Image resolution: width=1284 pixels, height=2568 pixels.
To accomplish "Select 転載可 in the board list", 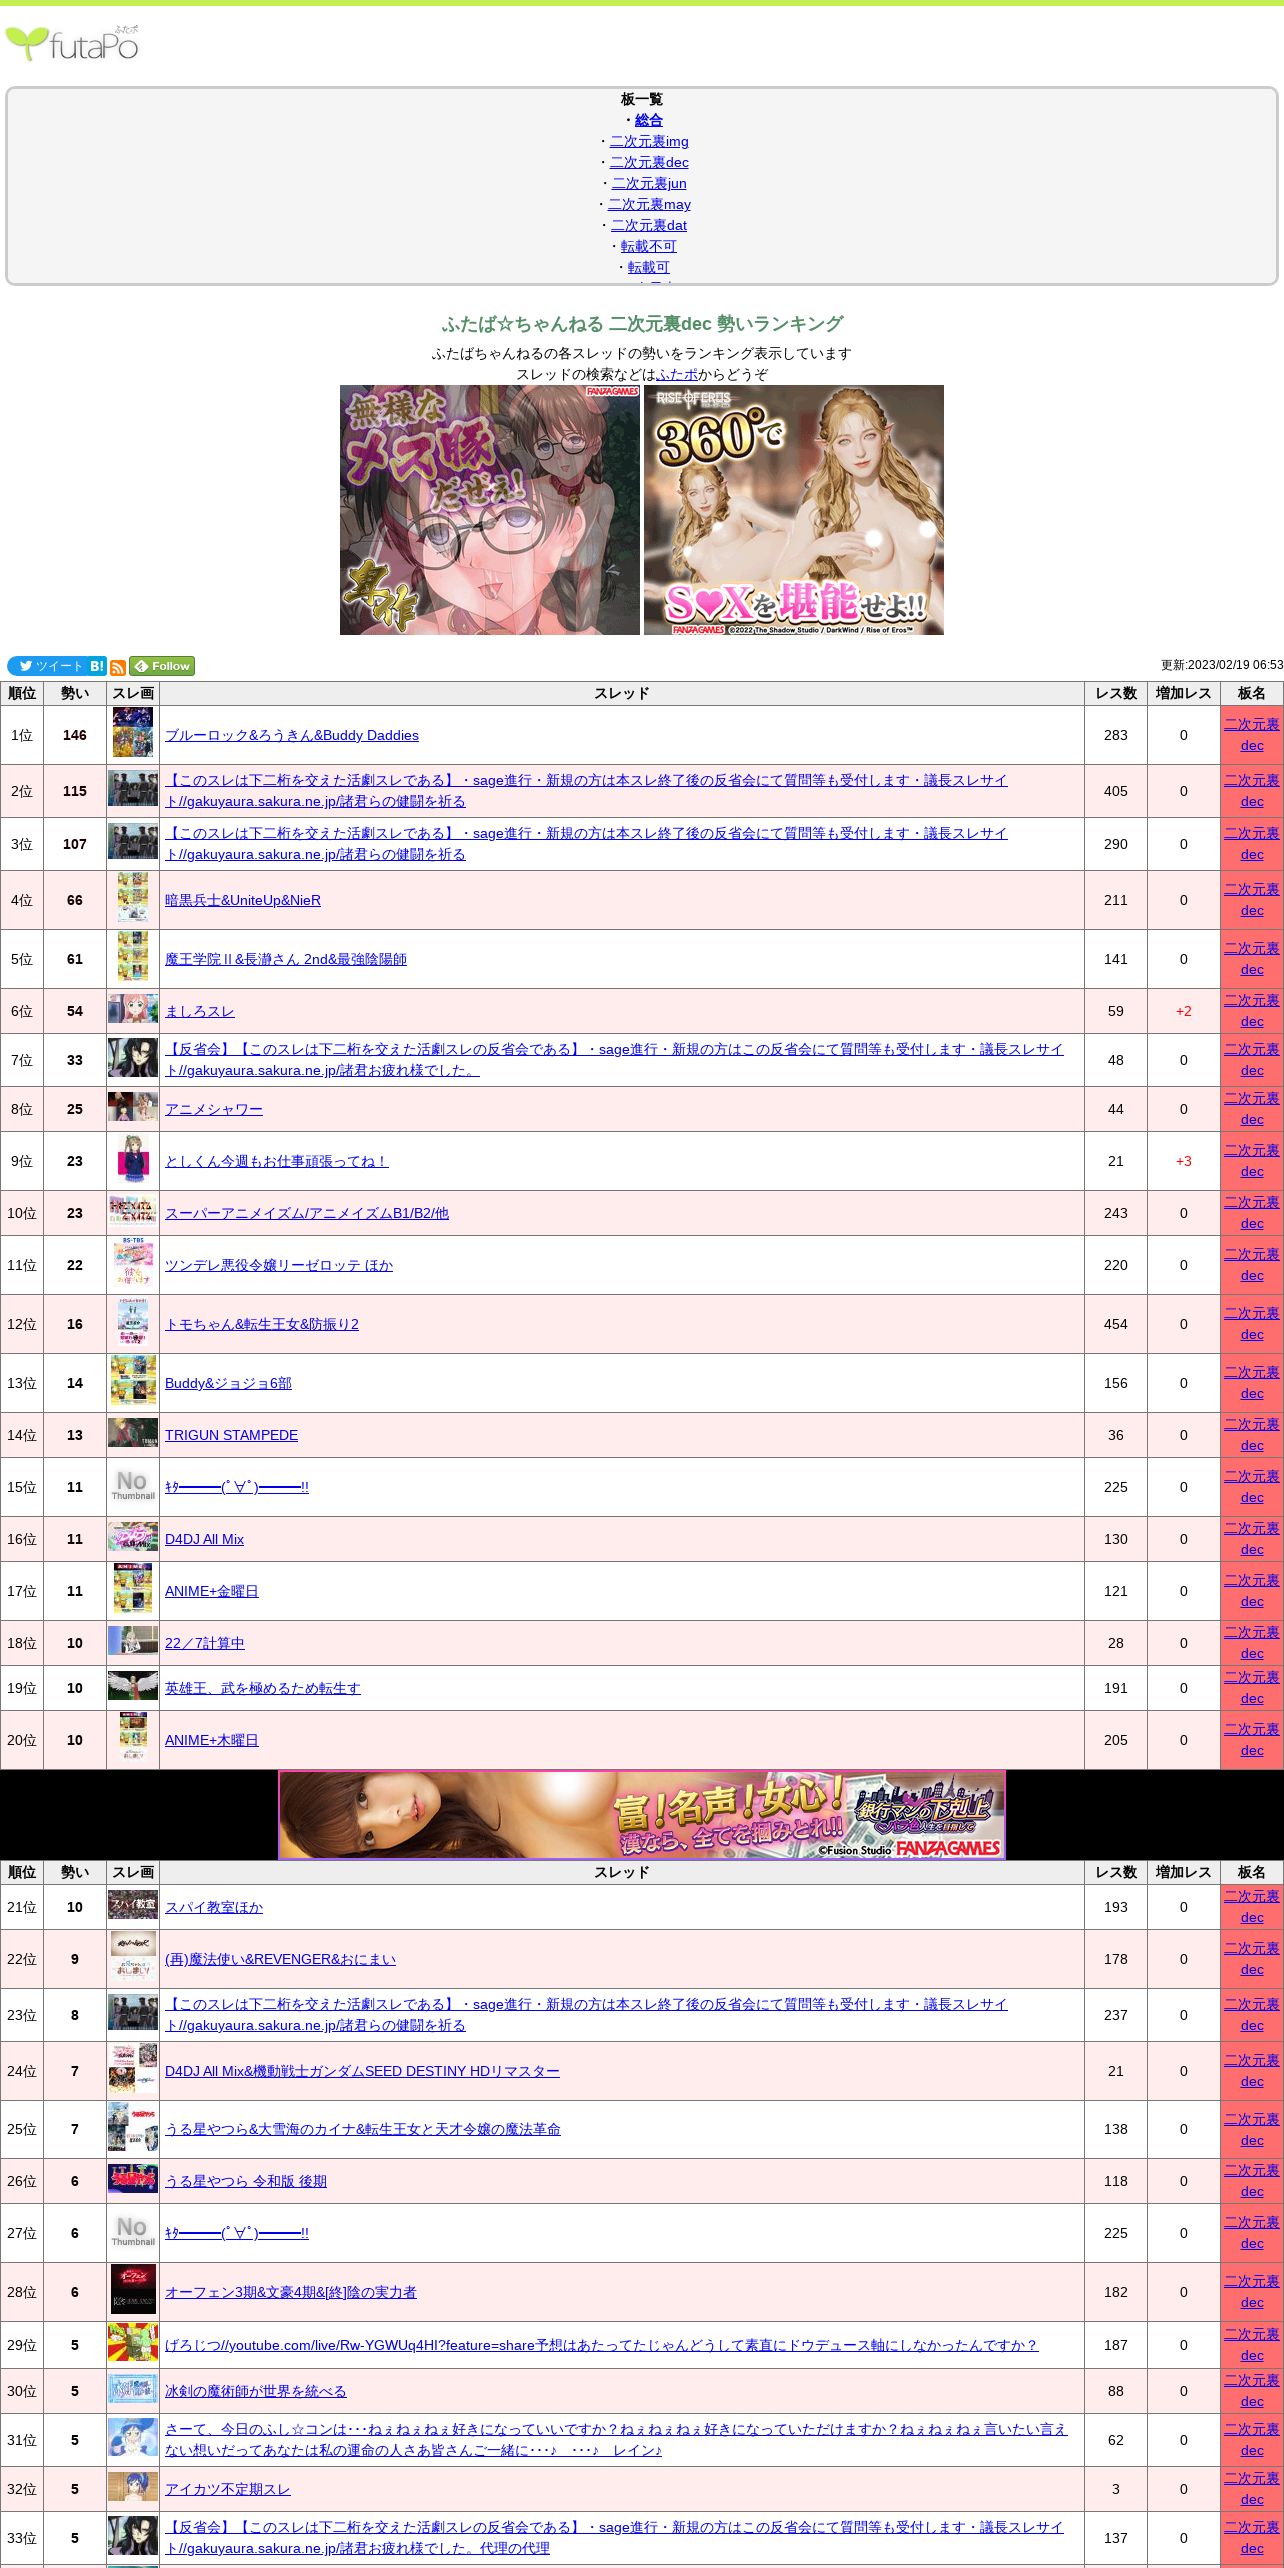I will coord(649,267).
